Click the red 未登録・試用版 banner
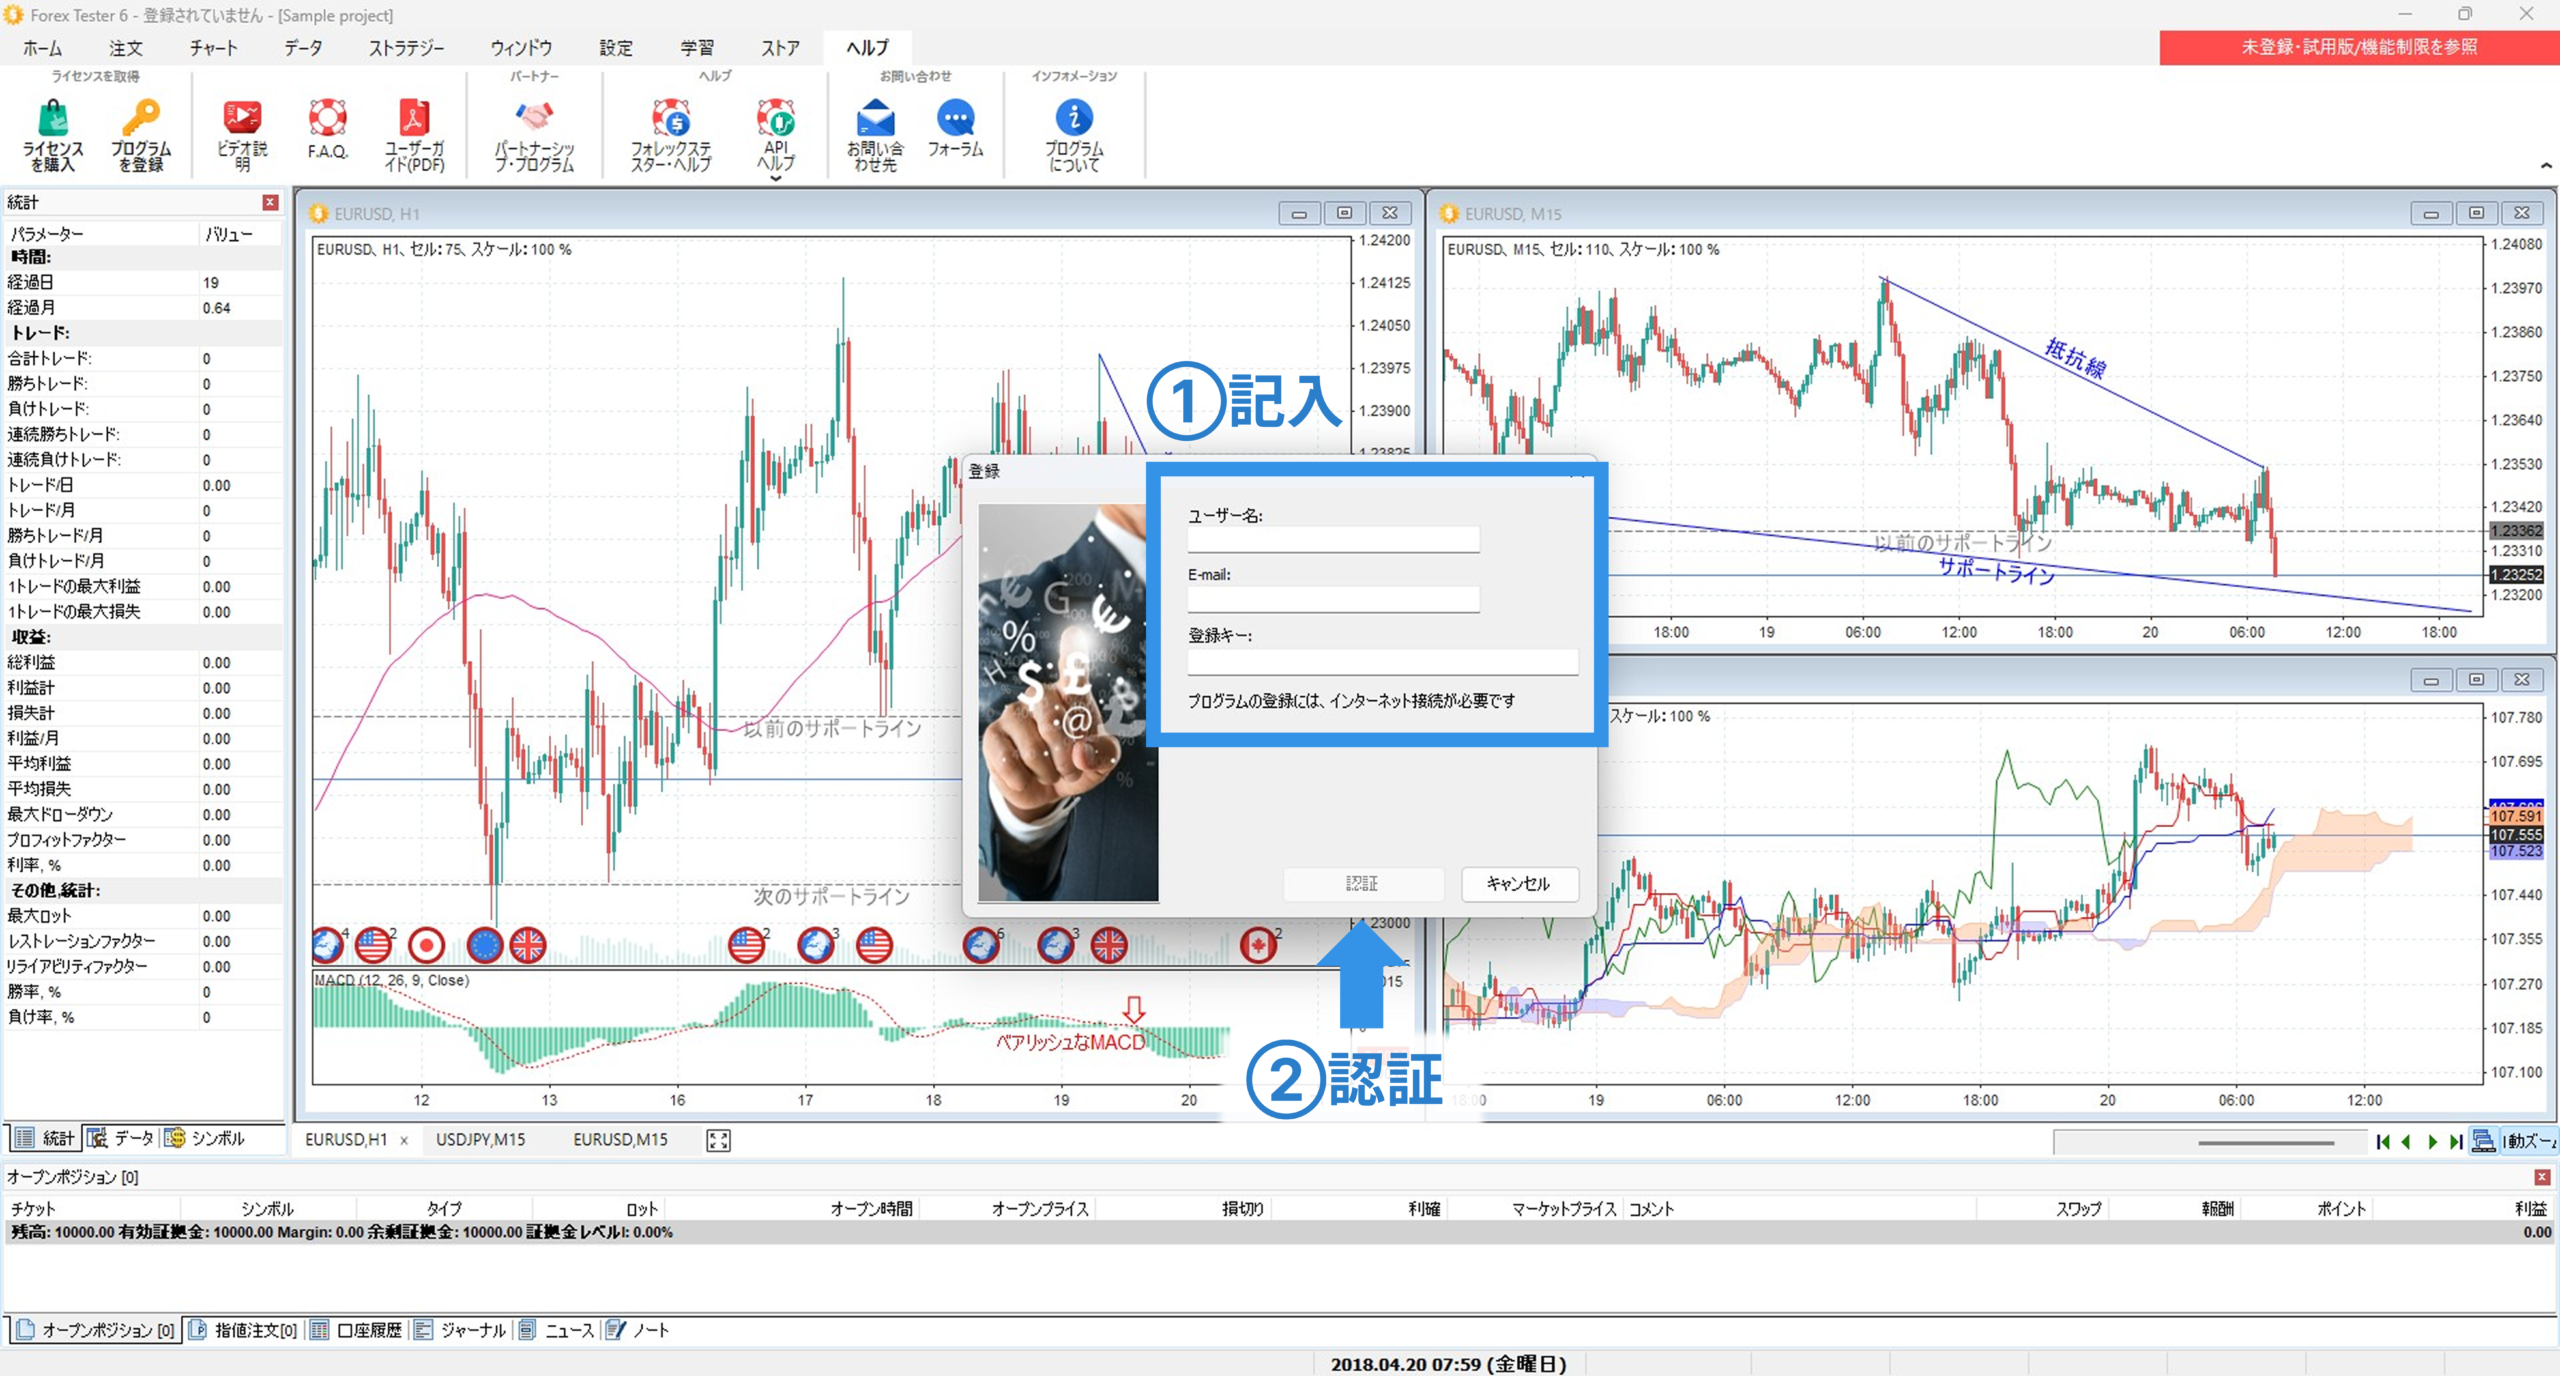2560x1376 pixels. point(2358,47)
